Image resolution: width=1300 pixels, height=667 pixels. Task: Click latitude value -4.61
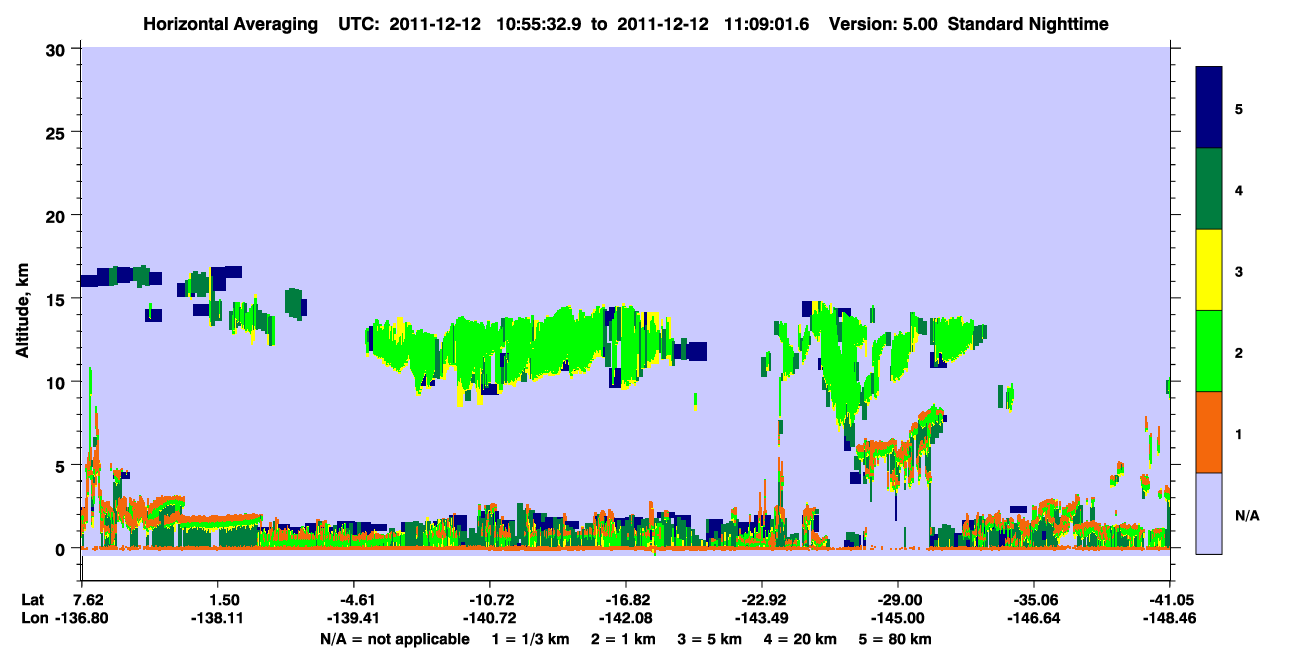point(354,599)
